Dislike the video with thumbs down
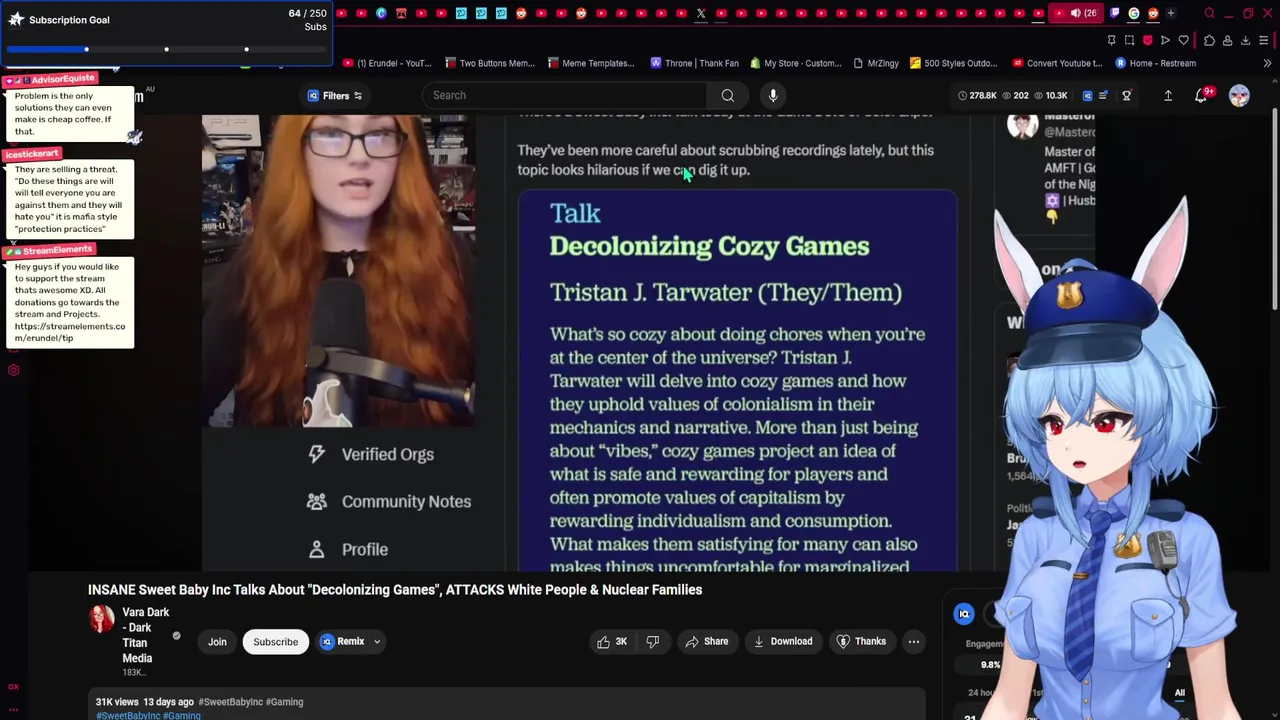The height and width of the screenshot is (720, 1280). (653, 642)
